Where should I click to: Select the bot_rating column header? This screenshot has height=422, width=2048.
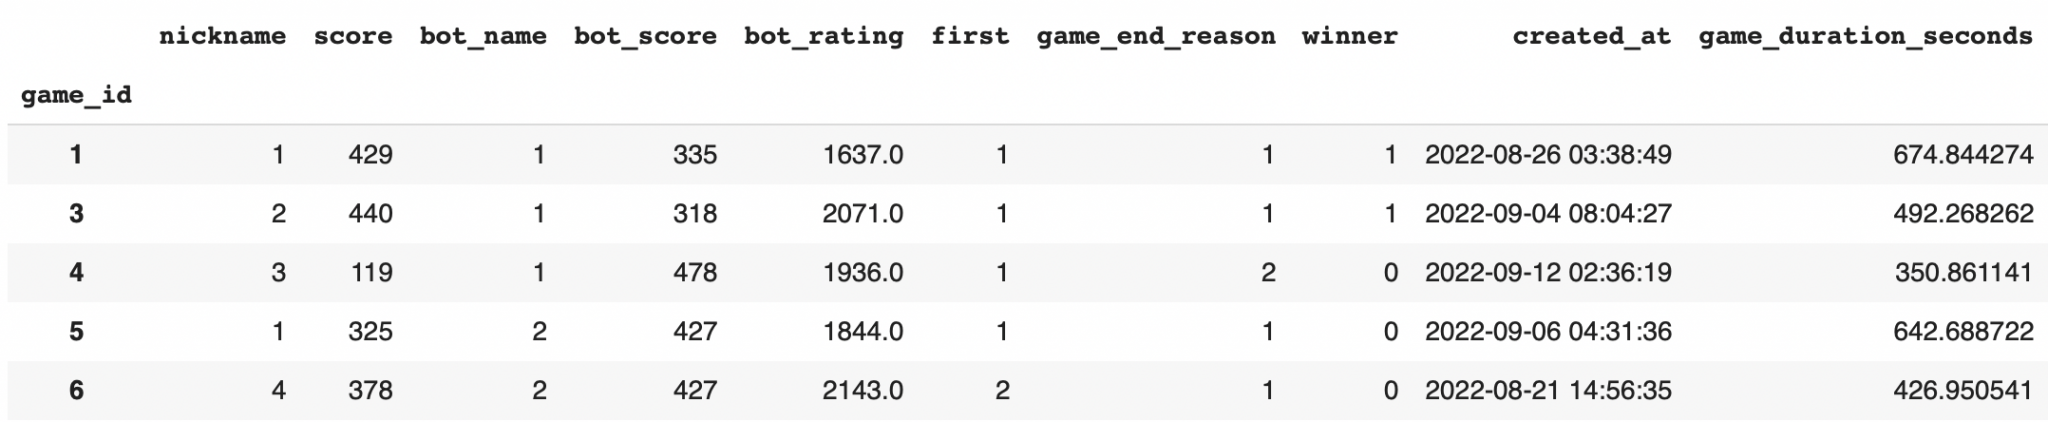[x=823, y=37]
